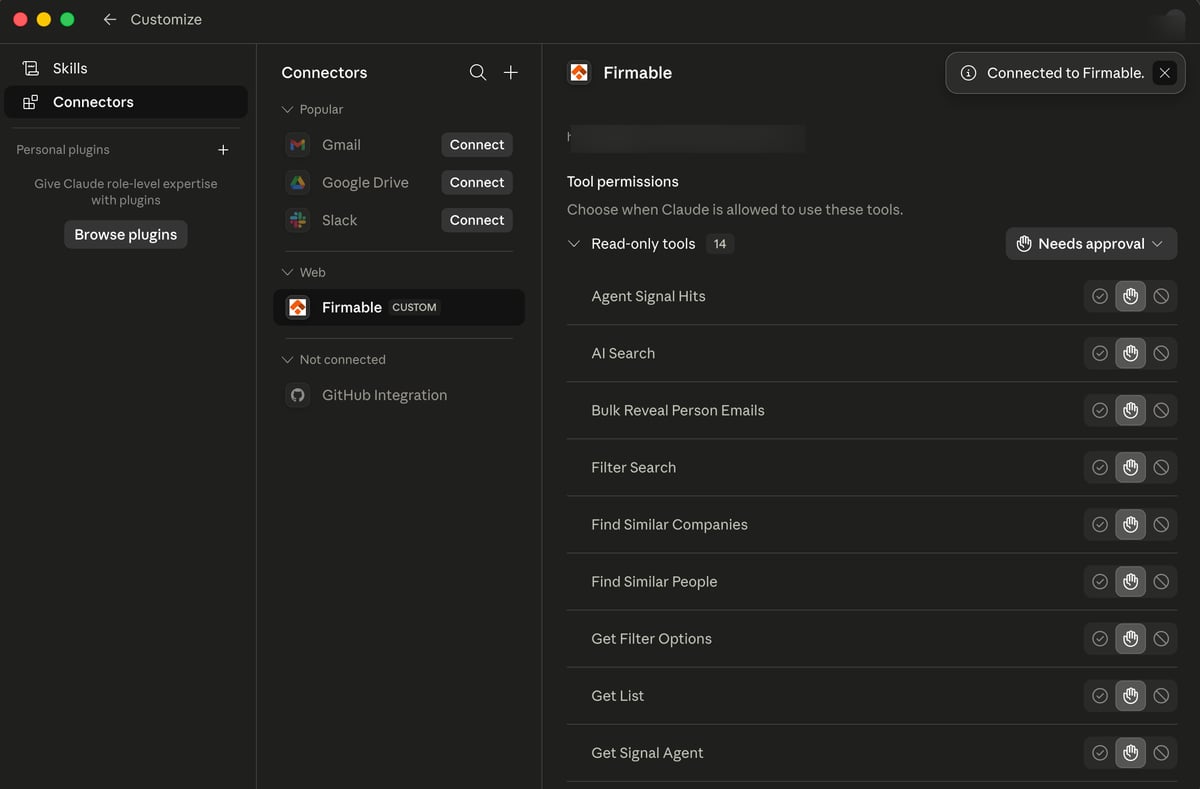Connect the Gmail connector

(477, 145)
